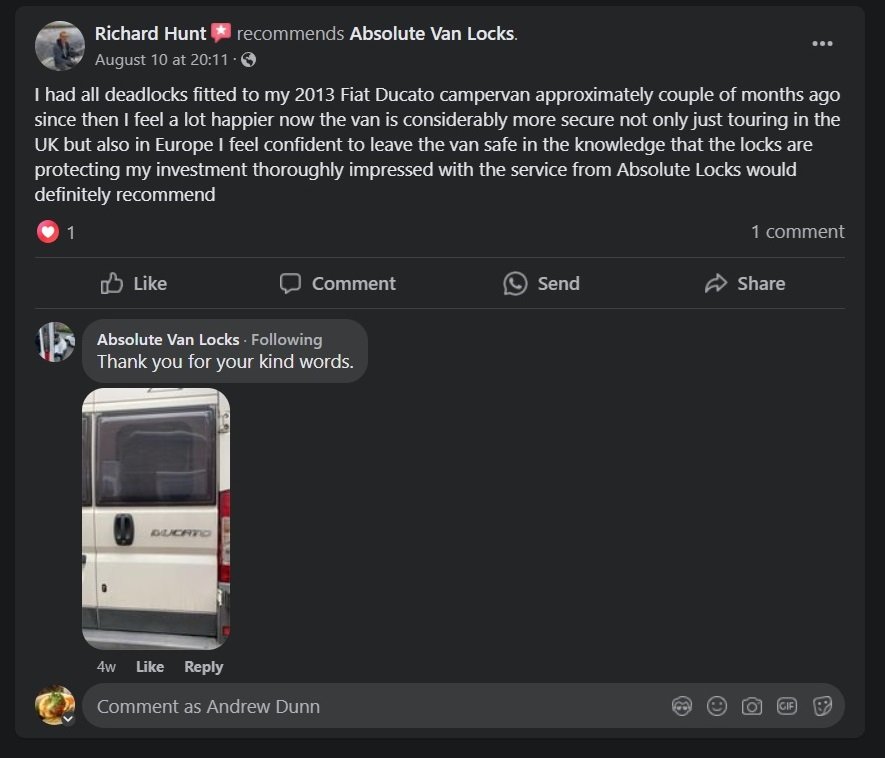Reply to the Absolute Van Locks comment
The width and height of the screenshot is (885, 758).
pos(204,667)
